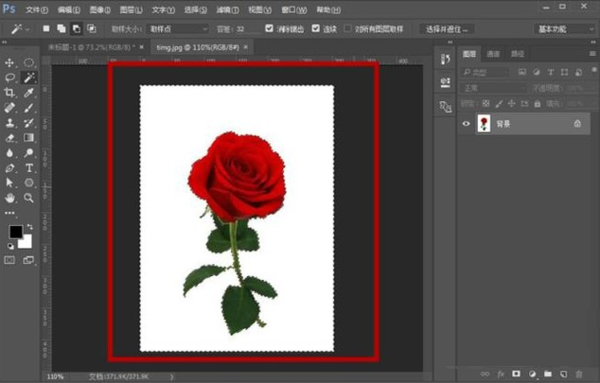The width and height of the screenshot is (600, 383).
Task: Open the Layers panel options menu
Action: (592, 54)
